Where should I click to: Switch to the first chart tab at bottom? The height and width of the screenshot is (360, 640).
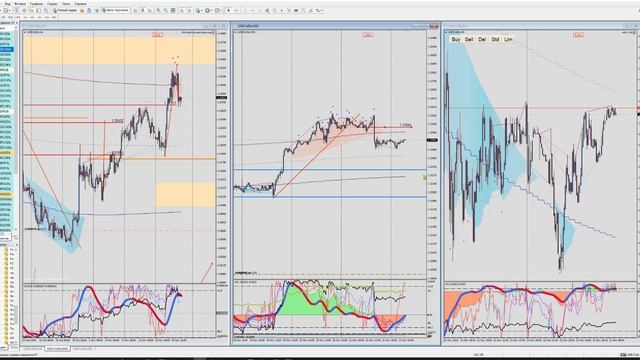tap(32, 349)
